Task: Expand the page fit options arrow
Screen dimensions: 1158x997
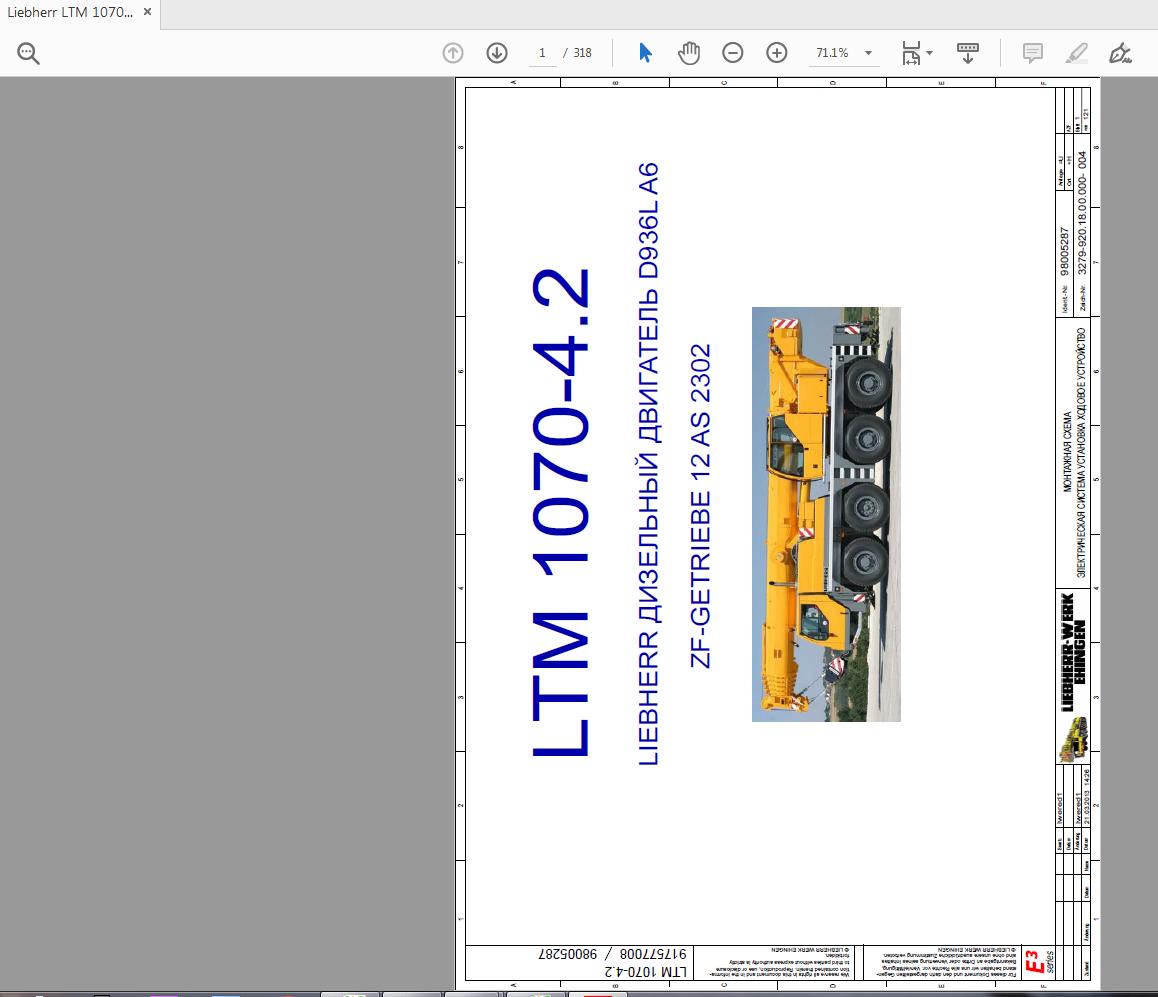Action: [x=930, y=53]
